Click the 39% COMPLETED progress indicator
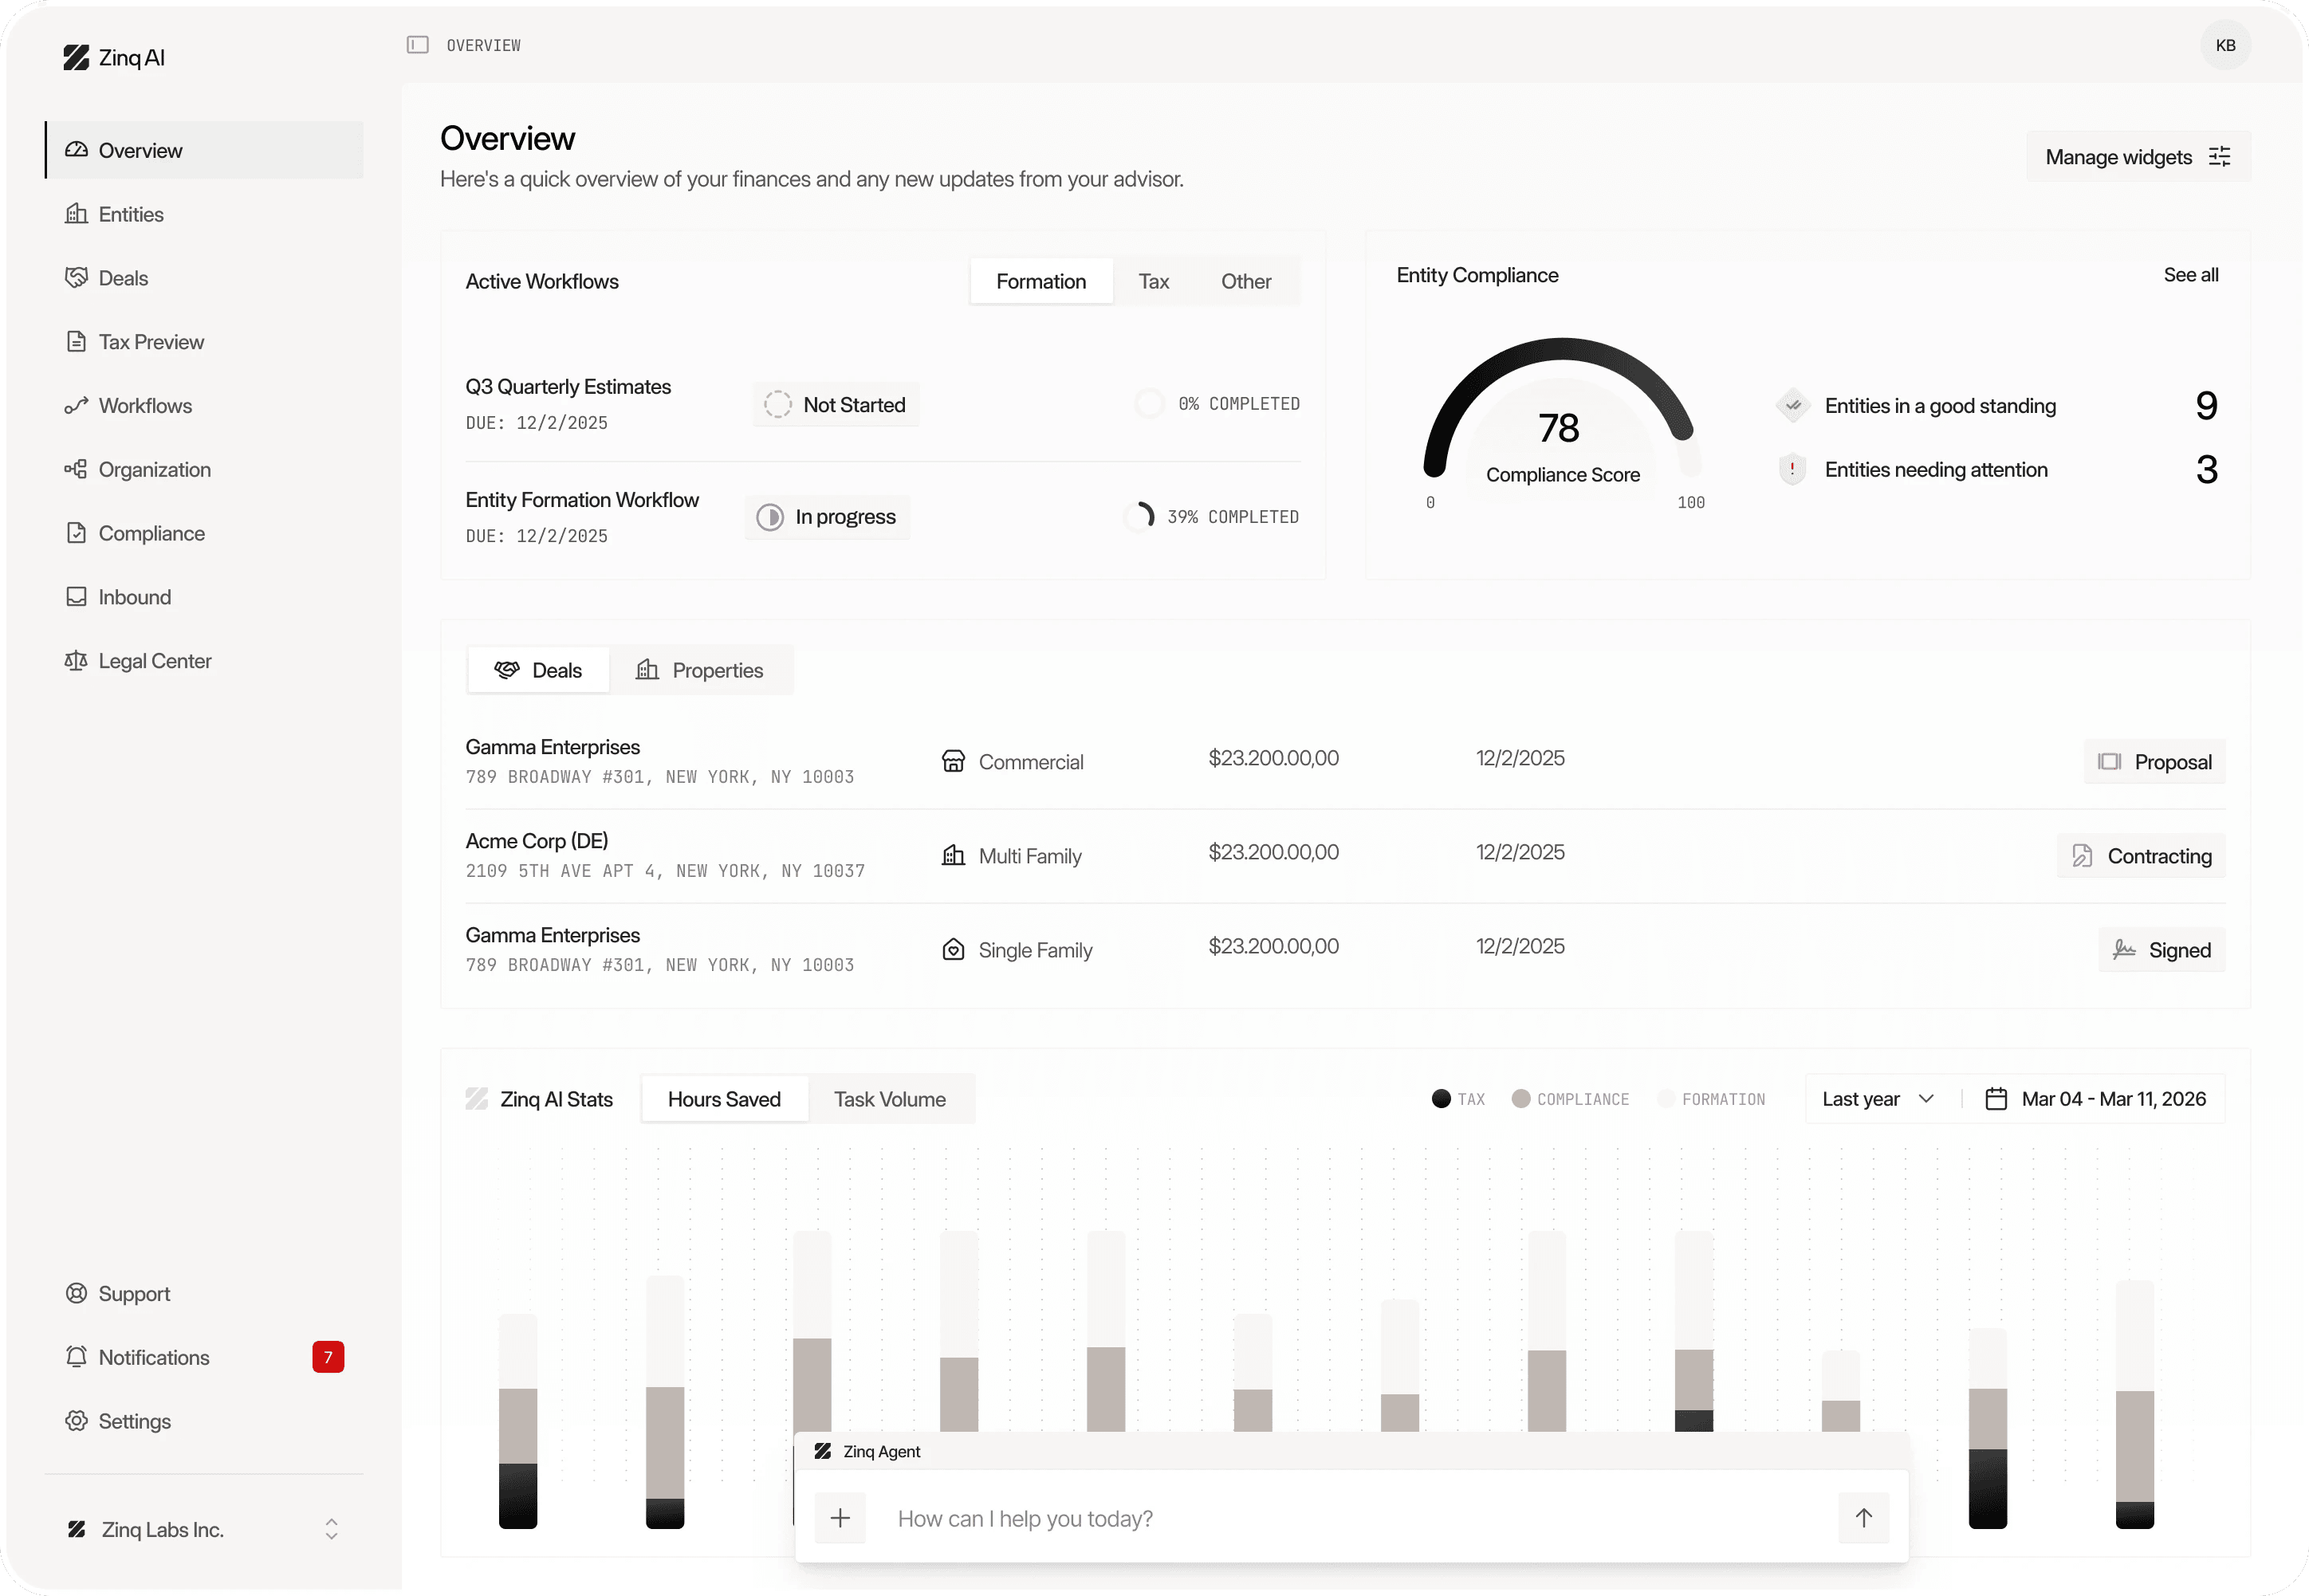 (1212, 517)
